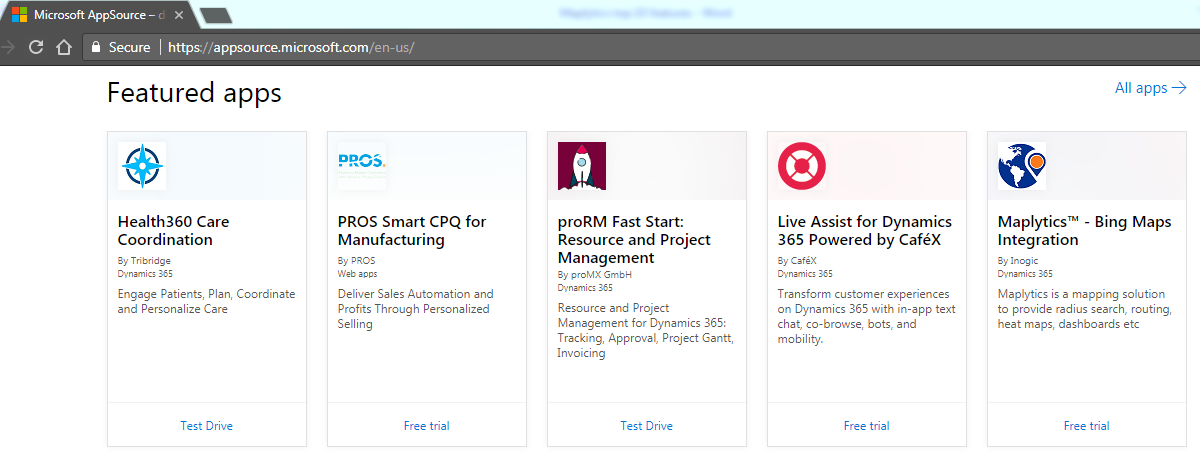
Task: Click Transform customer experiences description text
Action: click(x=867, y=316)
